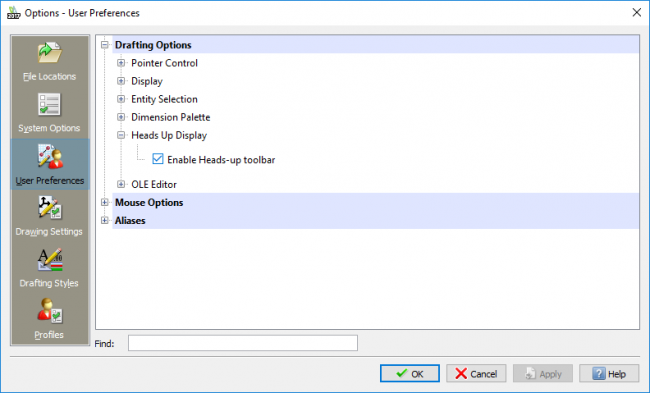Click the application icon in title bar
This screenshot has height=393, width=650.
13,13
